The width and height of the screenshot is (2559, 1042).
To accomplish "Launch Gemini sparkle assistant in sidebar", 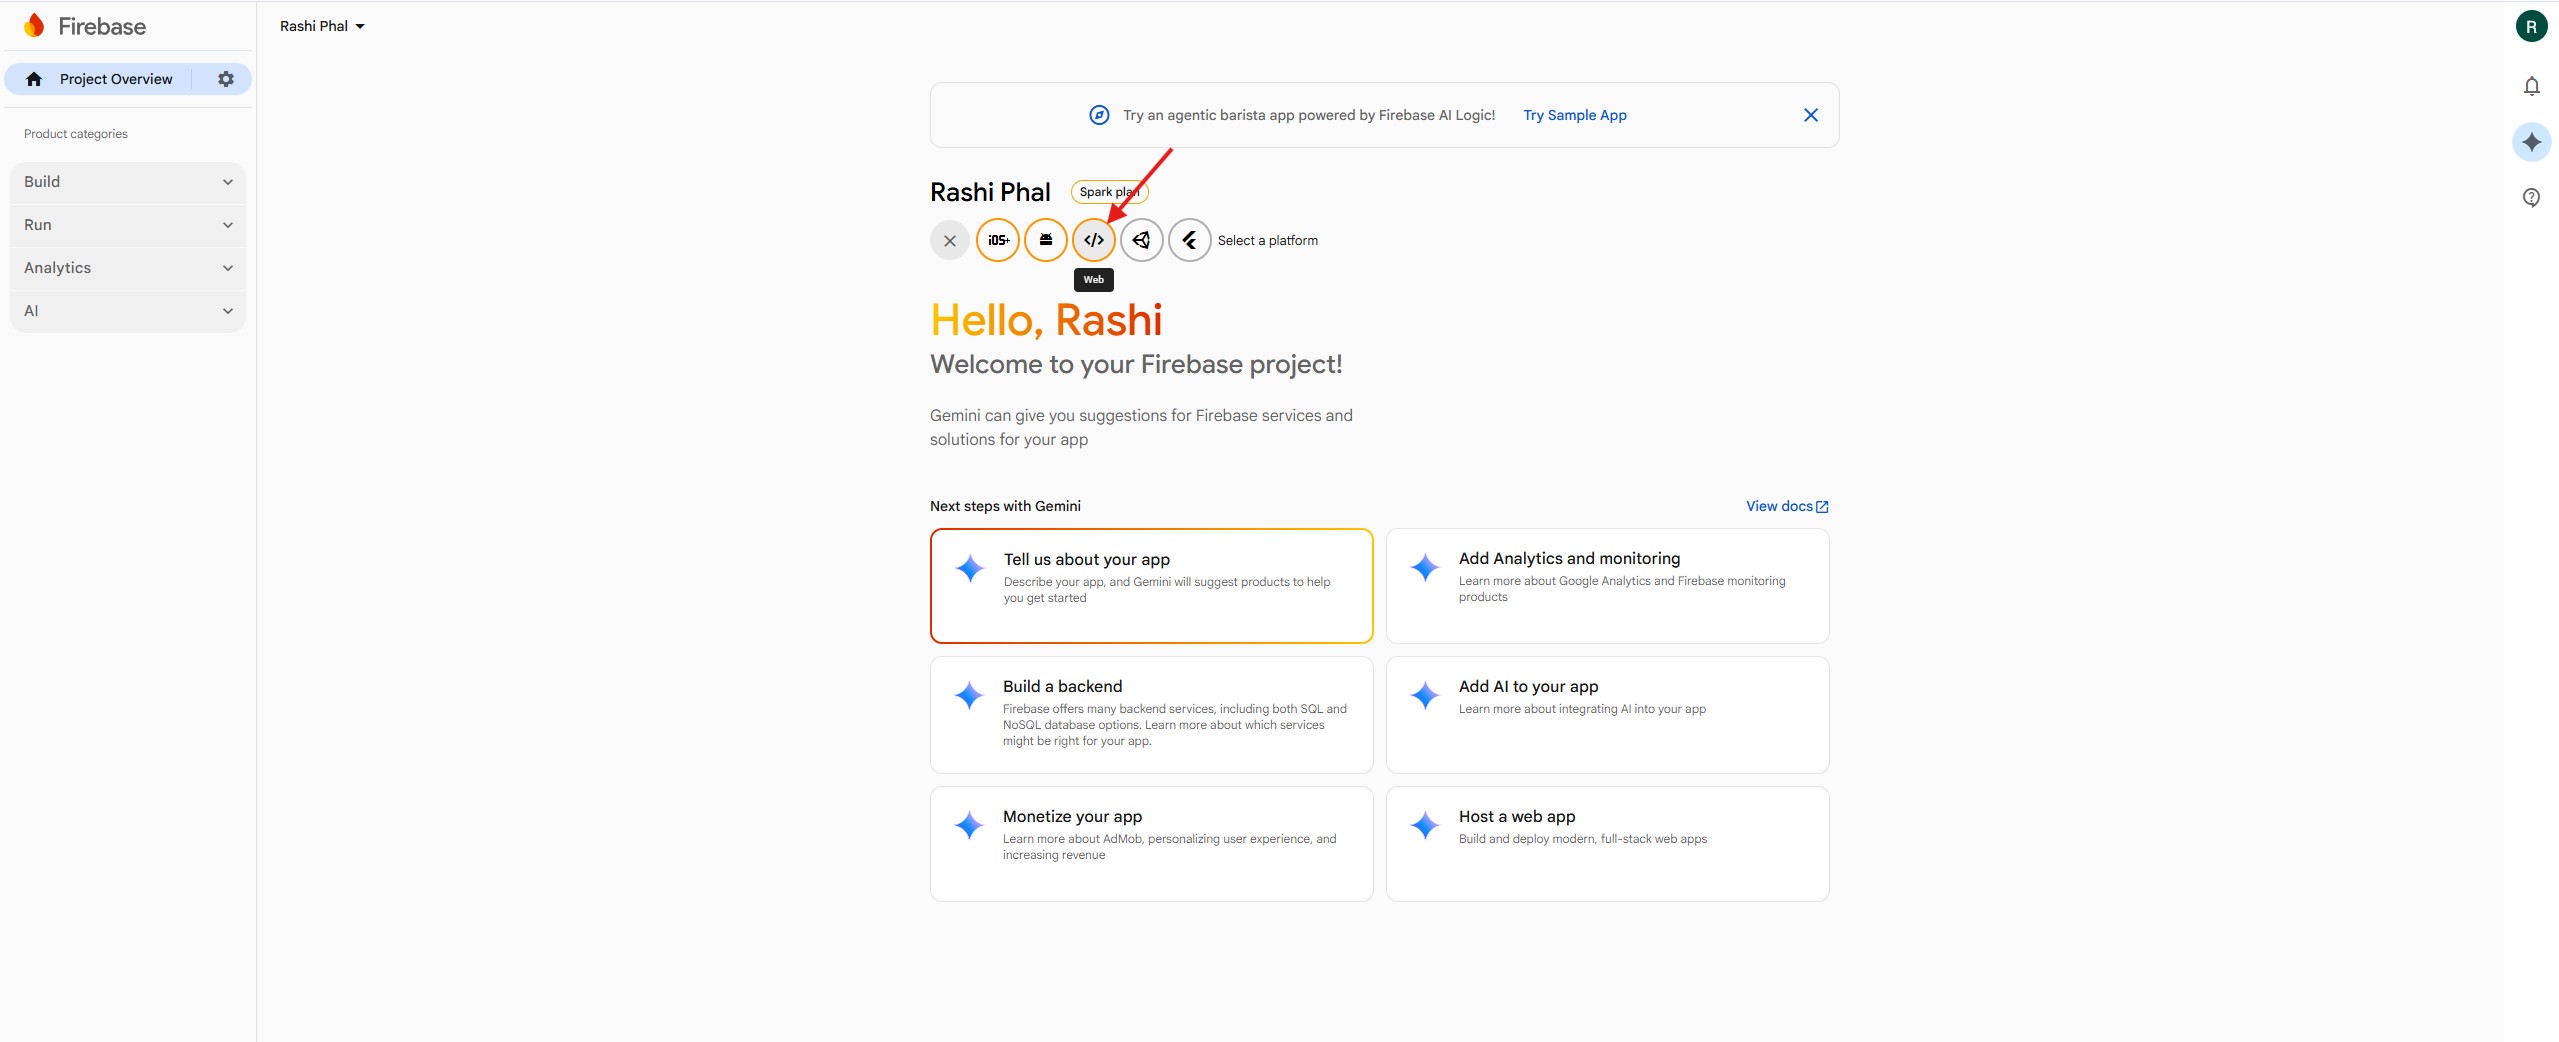I will point(2531,142).
